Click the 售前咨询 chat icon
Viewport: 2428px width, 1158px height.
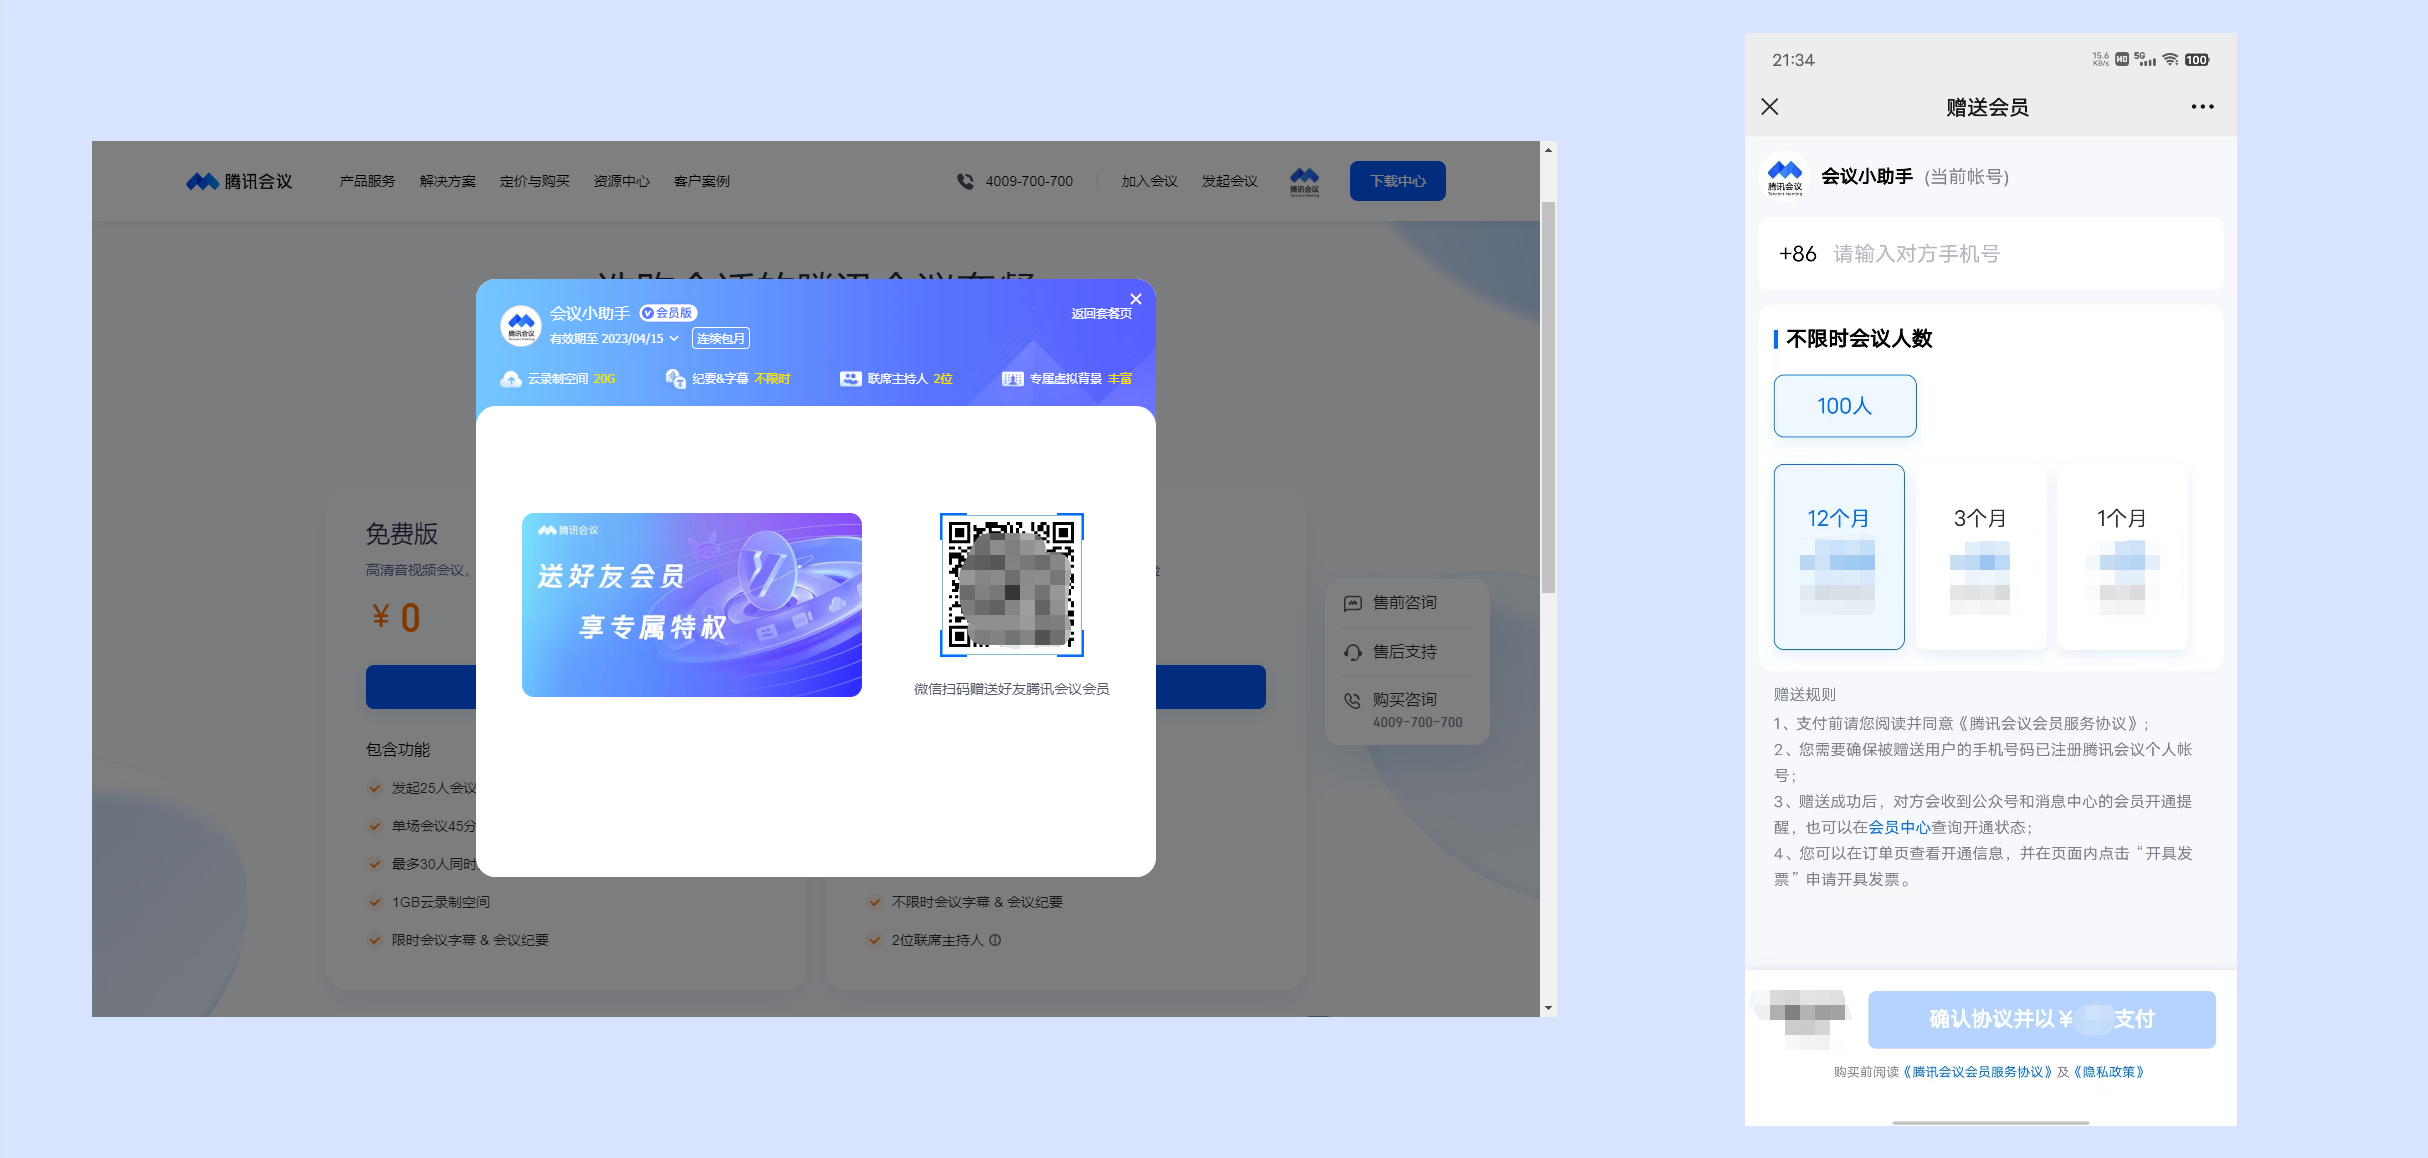[1353, 603]
